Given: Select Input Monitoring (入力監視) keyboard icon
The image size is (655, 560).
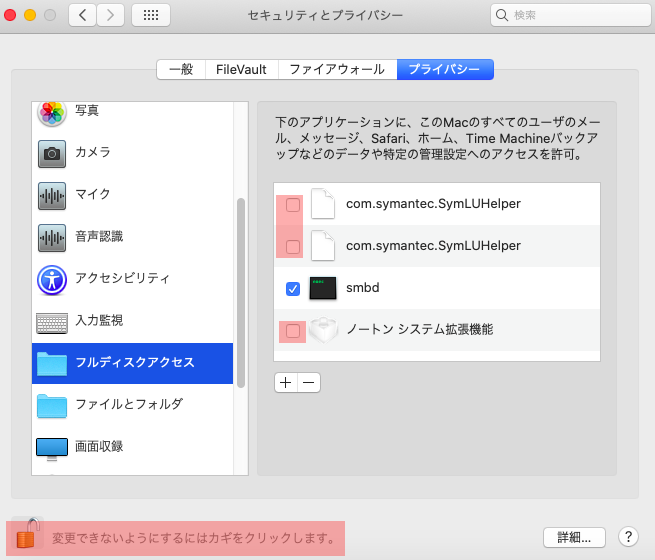Looking at the screenshot, I should coord(52,321).
